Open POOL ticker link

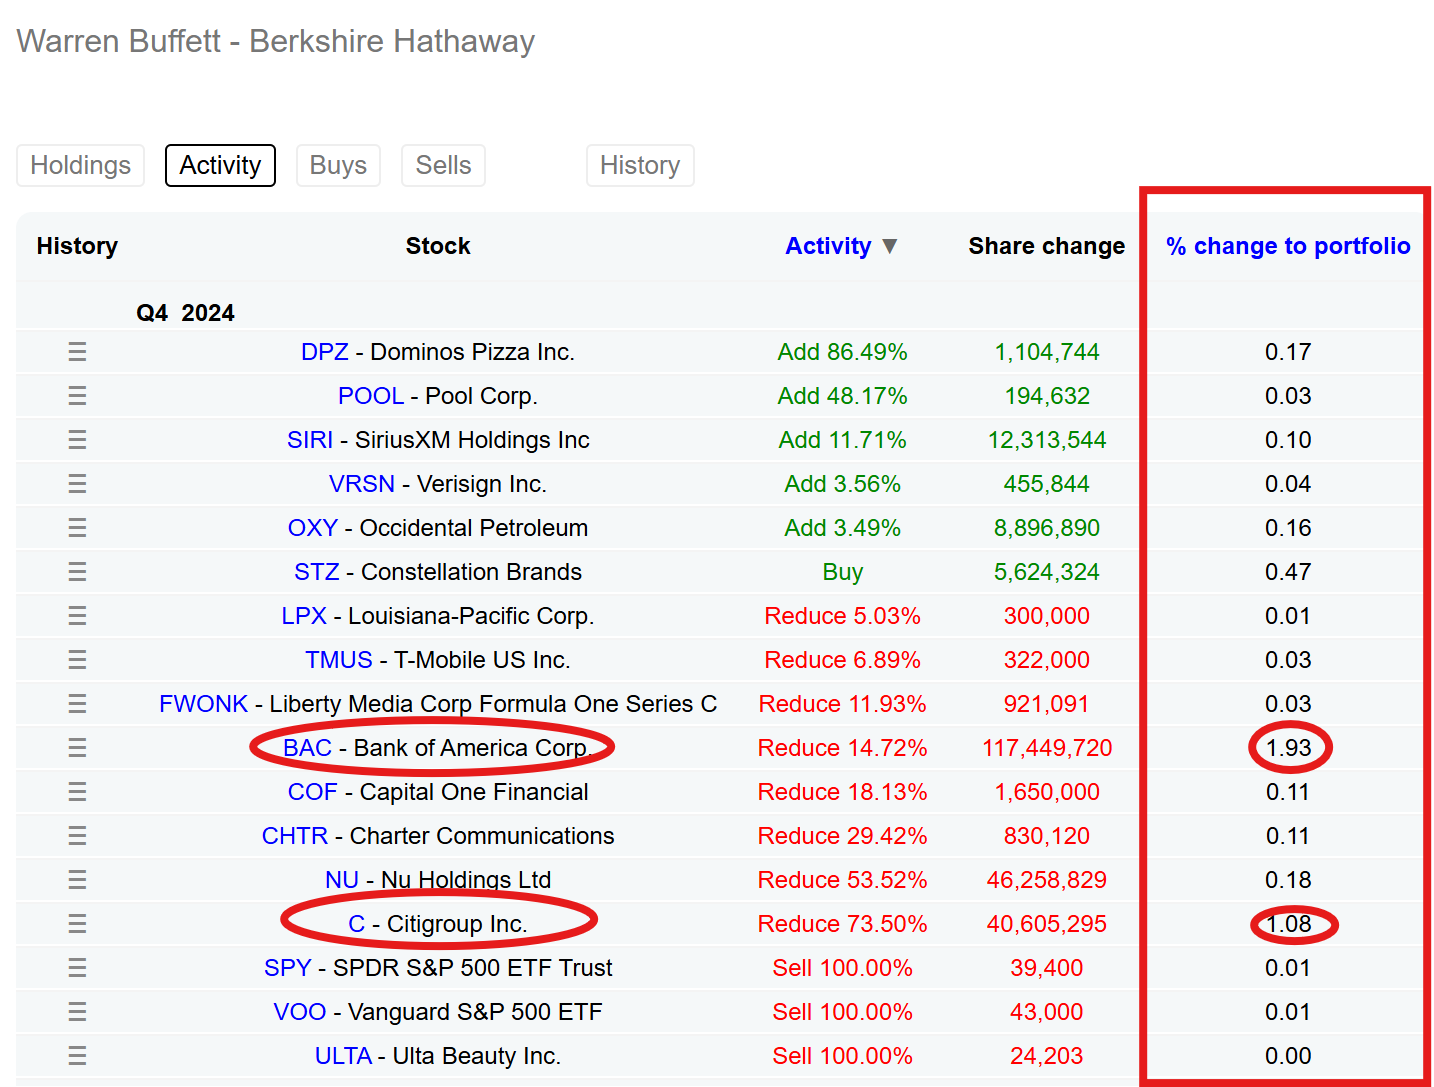coord(371,396)
